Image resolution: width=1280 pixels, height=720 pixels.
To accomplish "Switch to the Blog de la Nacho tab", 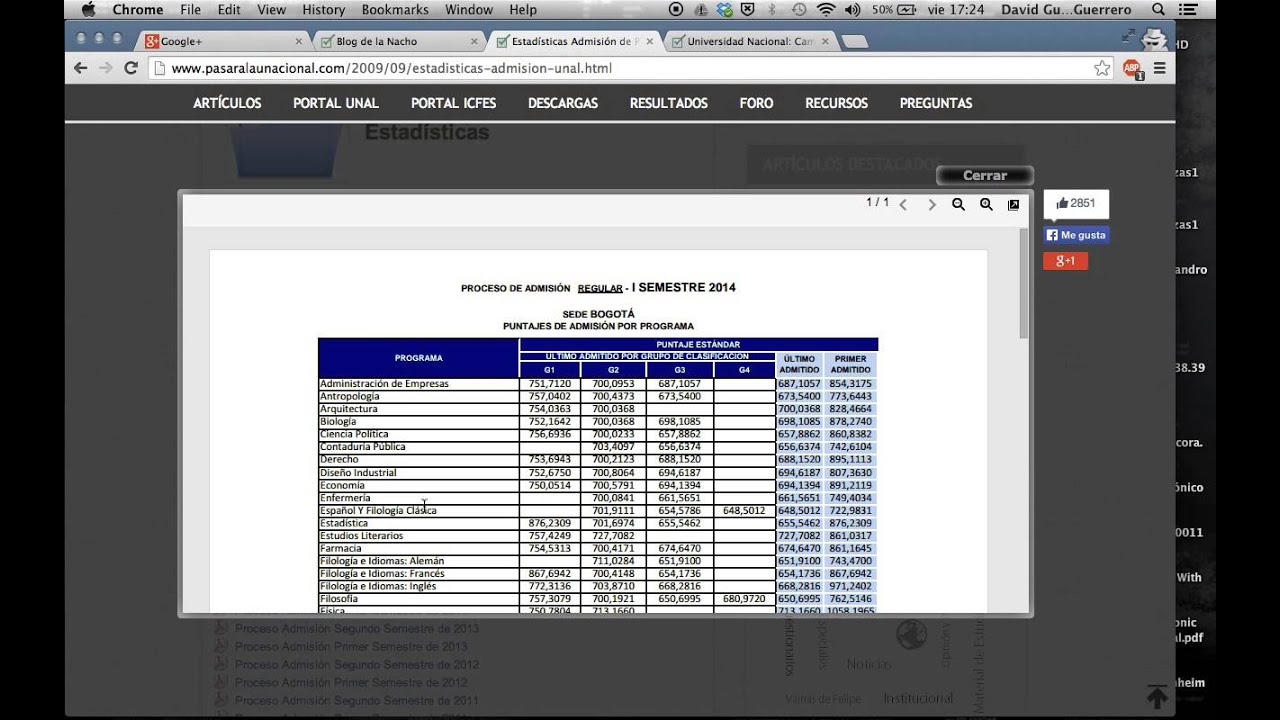I will (x=398, y=42).
